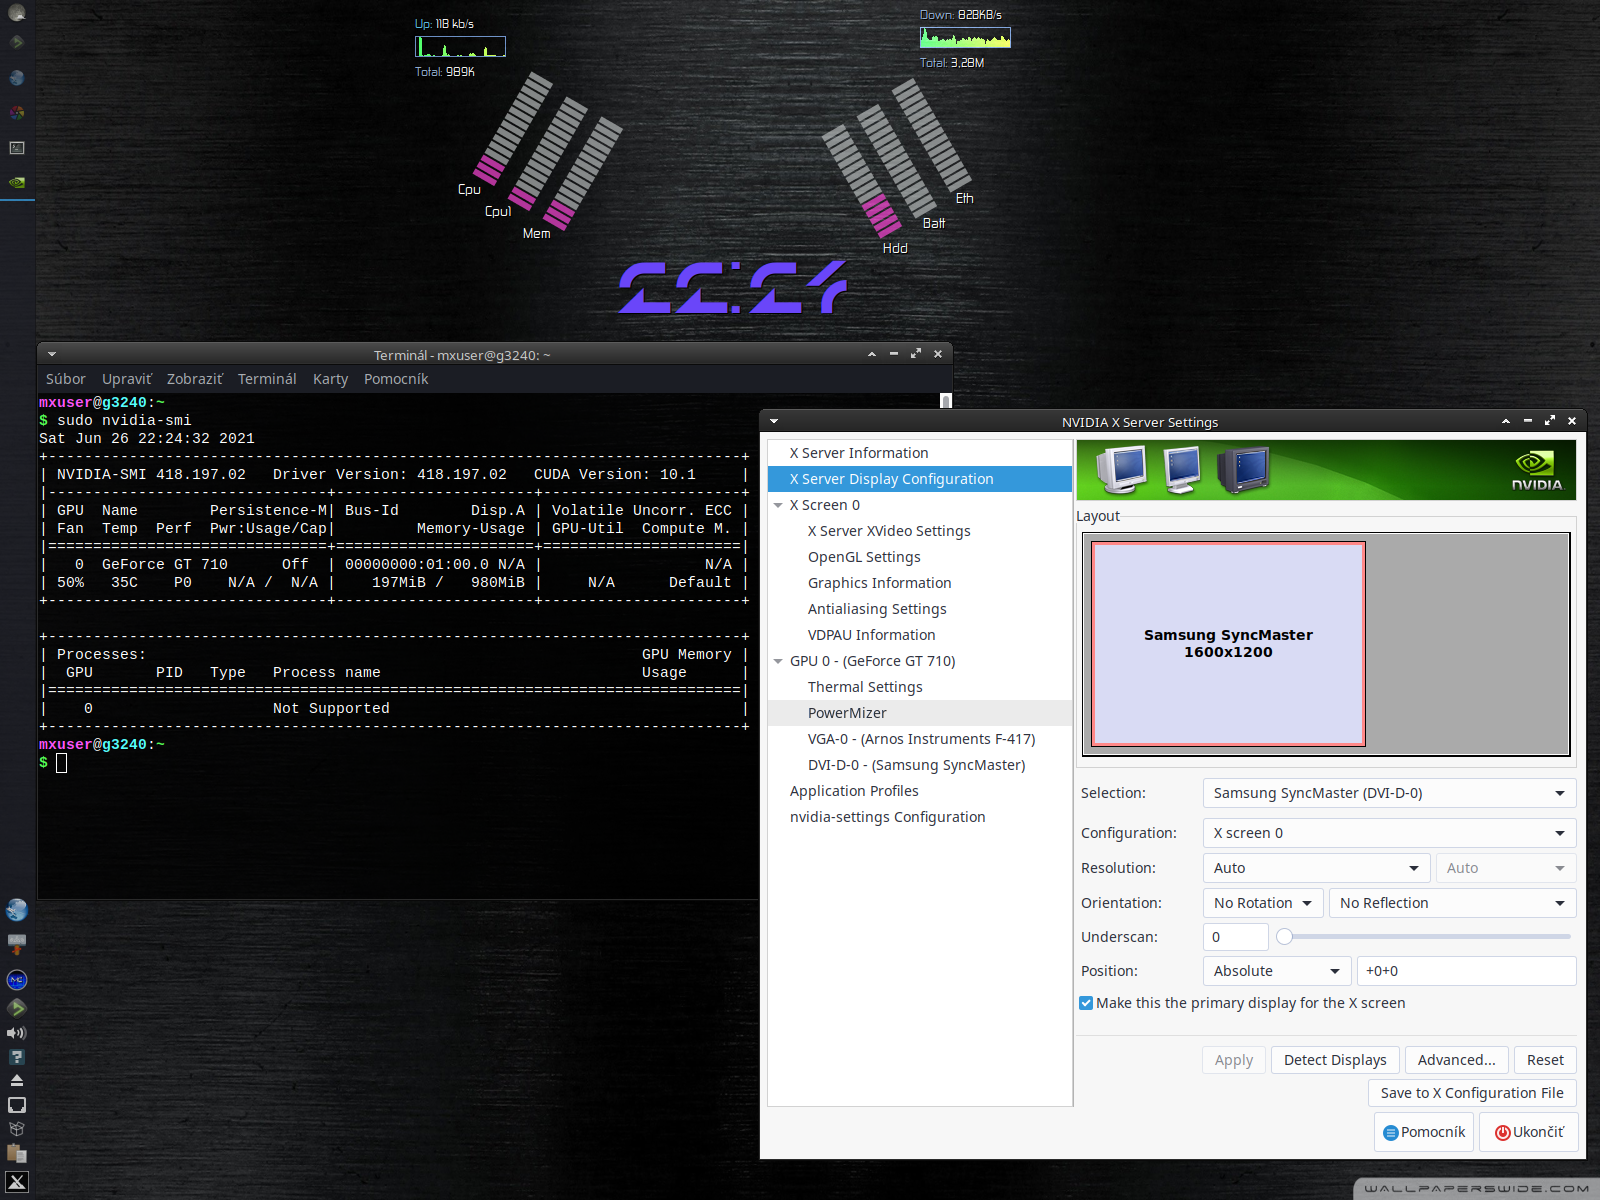The height and width of the screenshot is (1200, 1600).
Task: Click the package box updater icon
Action: click(17, 1129)
